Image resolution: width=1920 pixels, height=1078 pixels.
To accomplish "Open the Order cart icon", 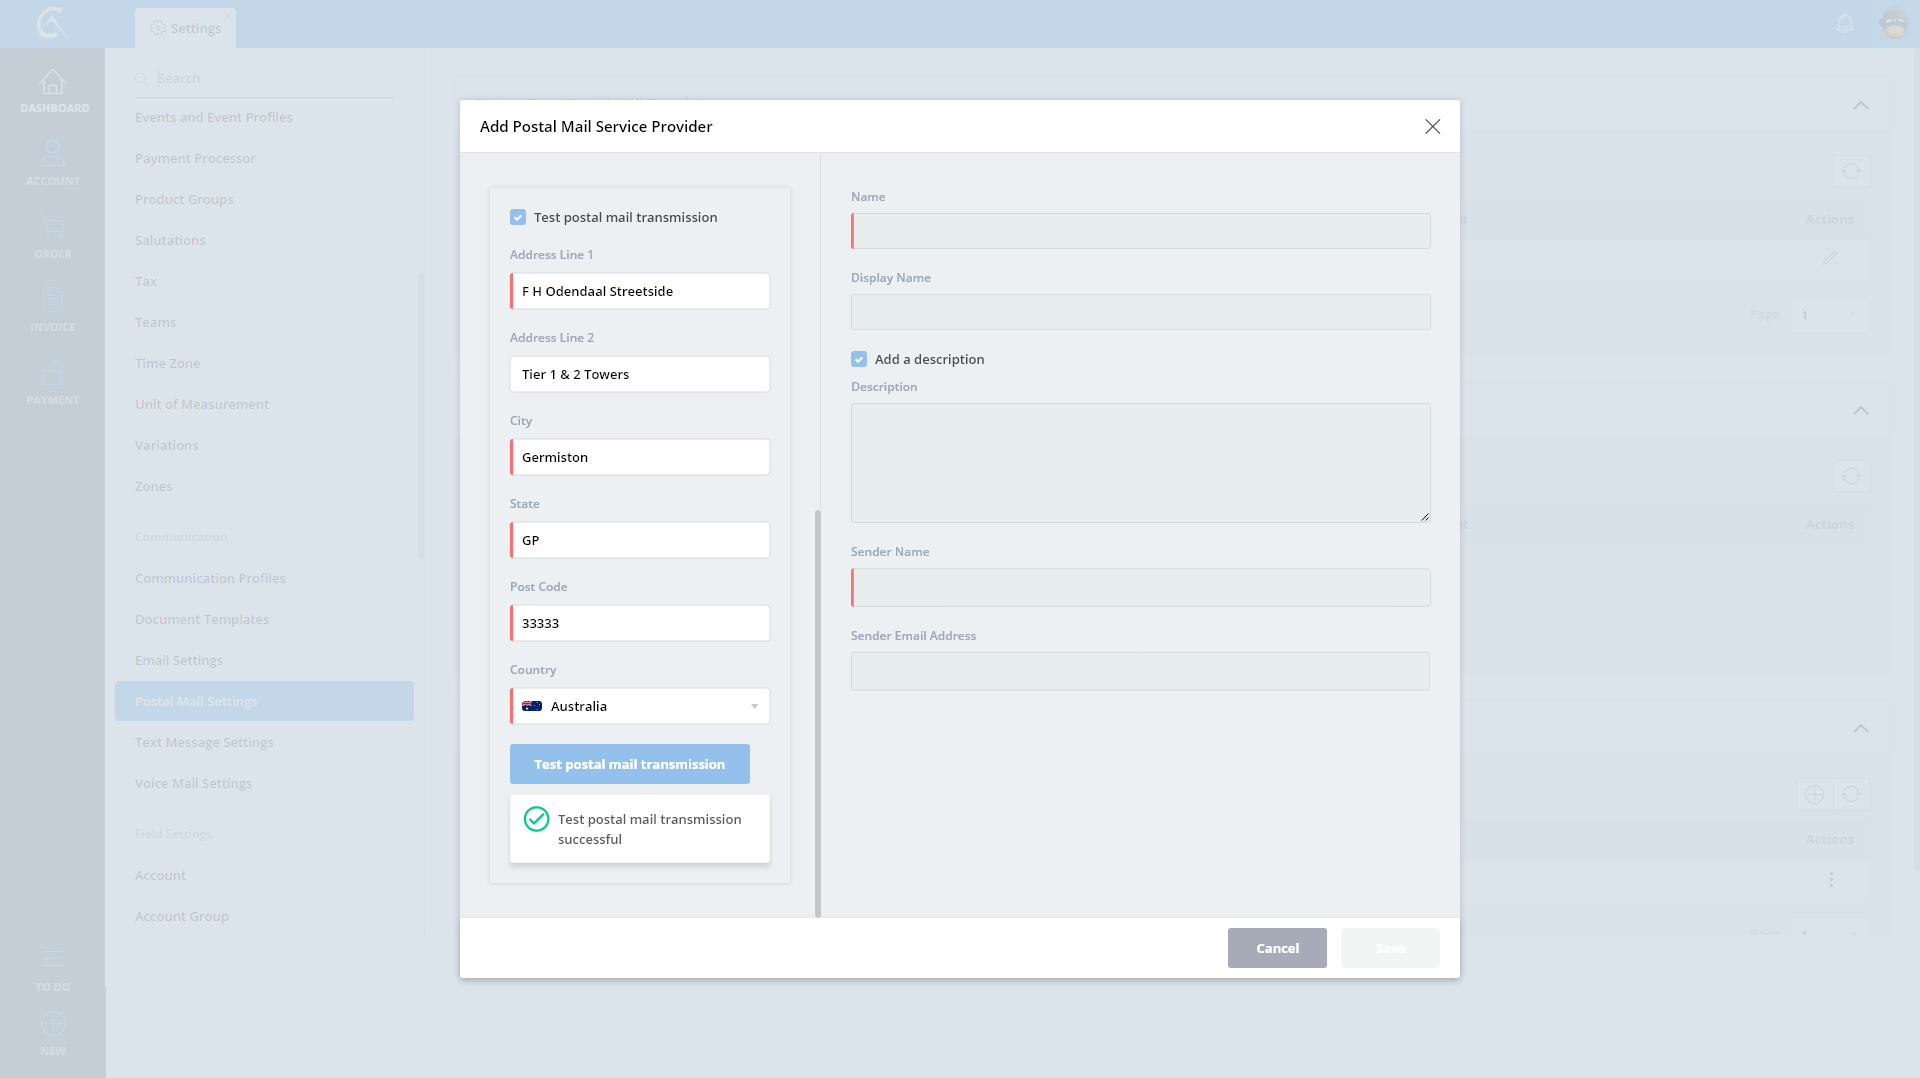I will pyautogui.click(x=53, y=228).
